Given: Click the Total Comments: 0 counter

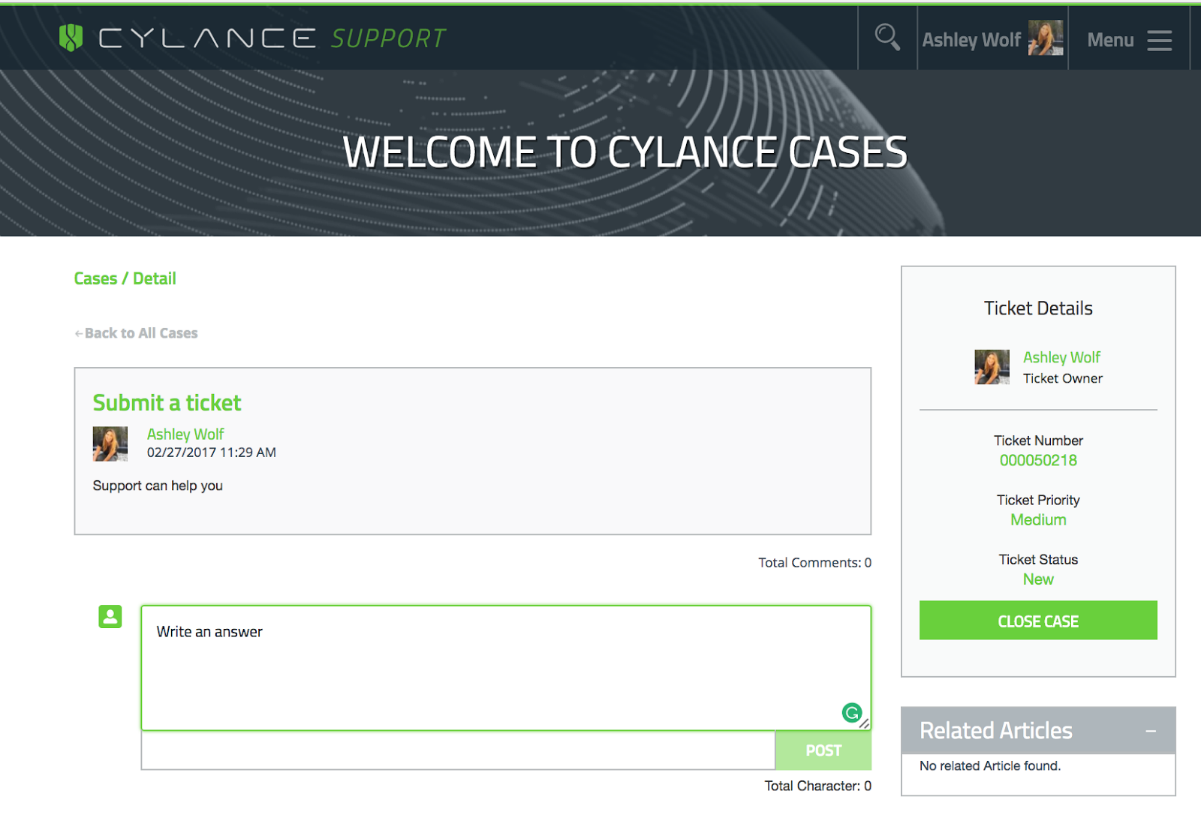Looking at the screenshot, I should pos(815,563).
